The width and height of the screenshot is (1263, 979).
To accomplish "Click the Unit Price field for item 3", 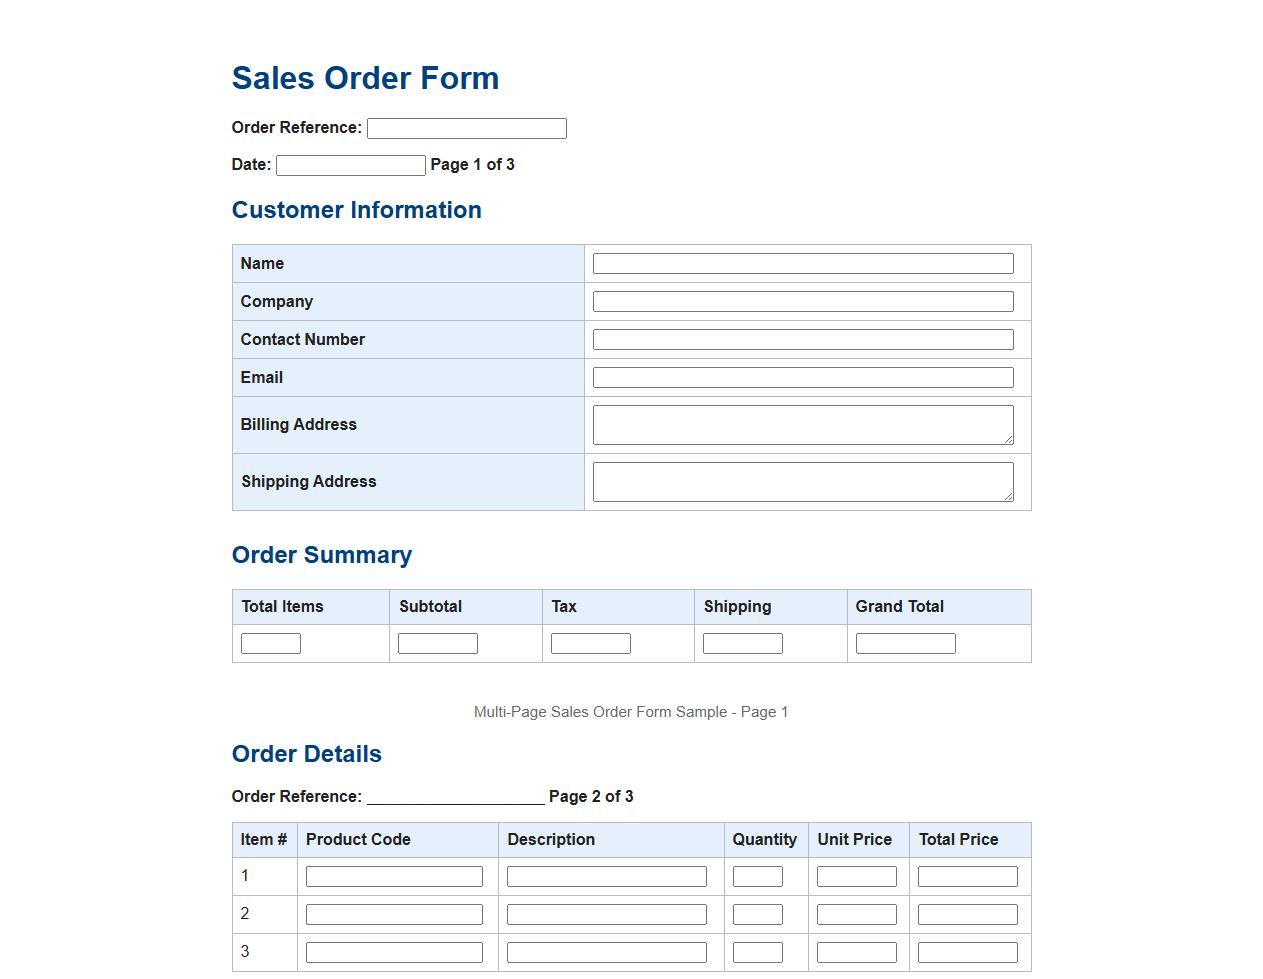I will click(856, 951).
